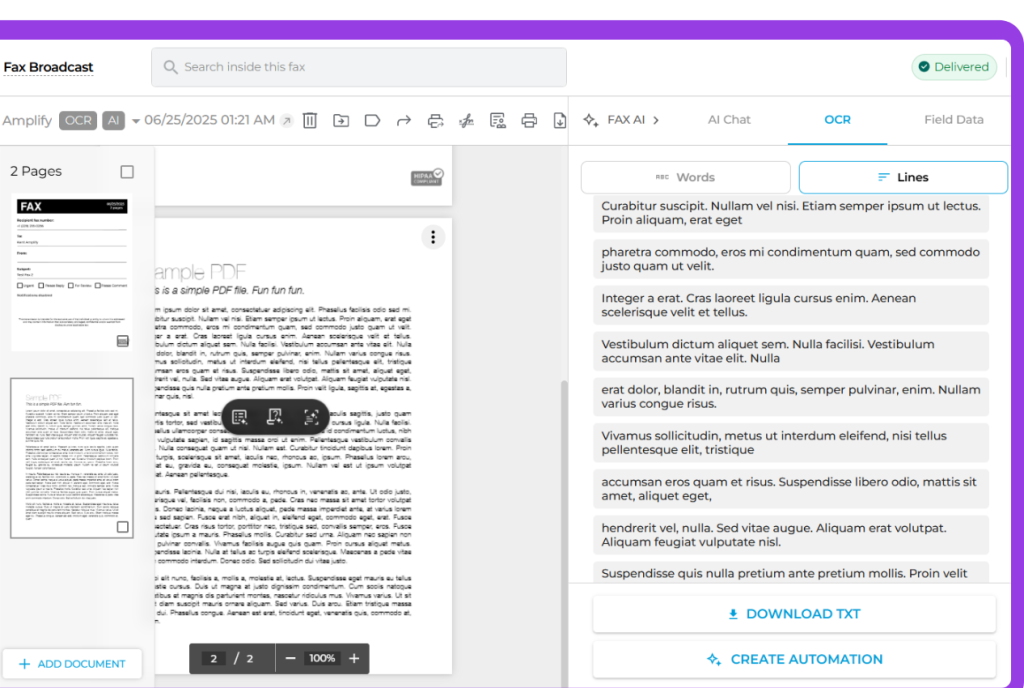
Task: Open the fax delete (trash) tool
Action: [x=310, y=120]
